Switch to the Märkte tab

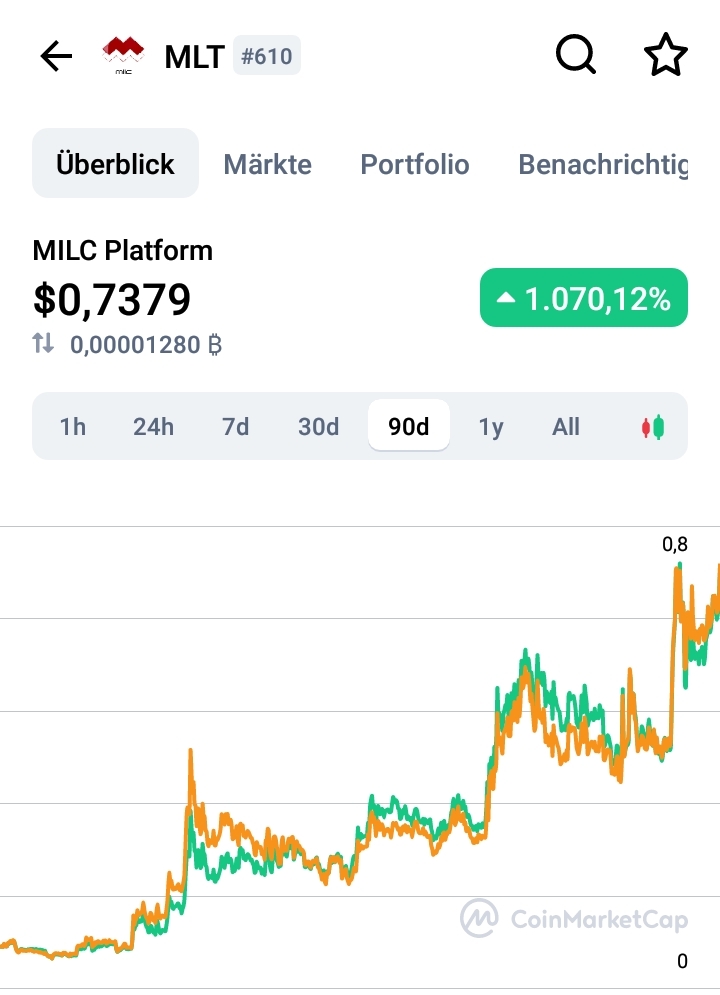(268, 164)
